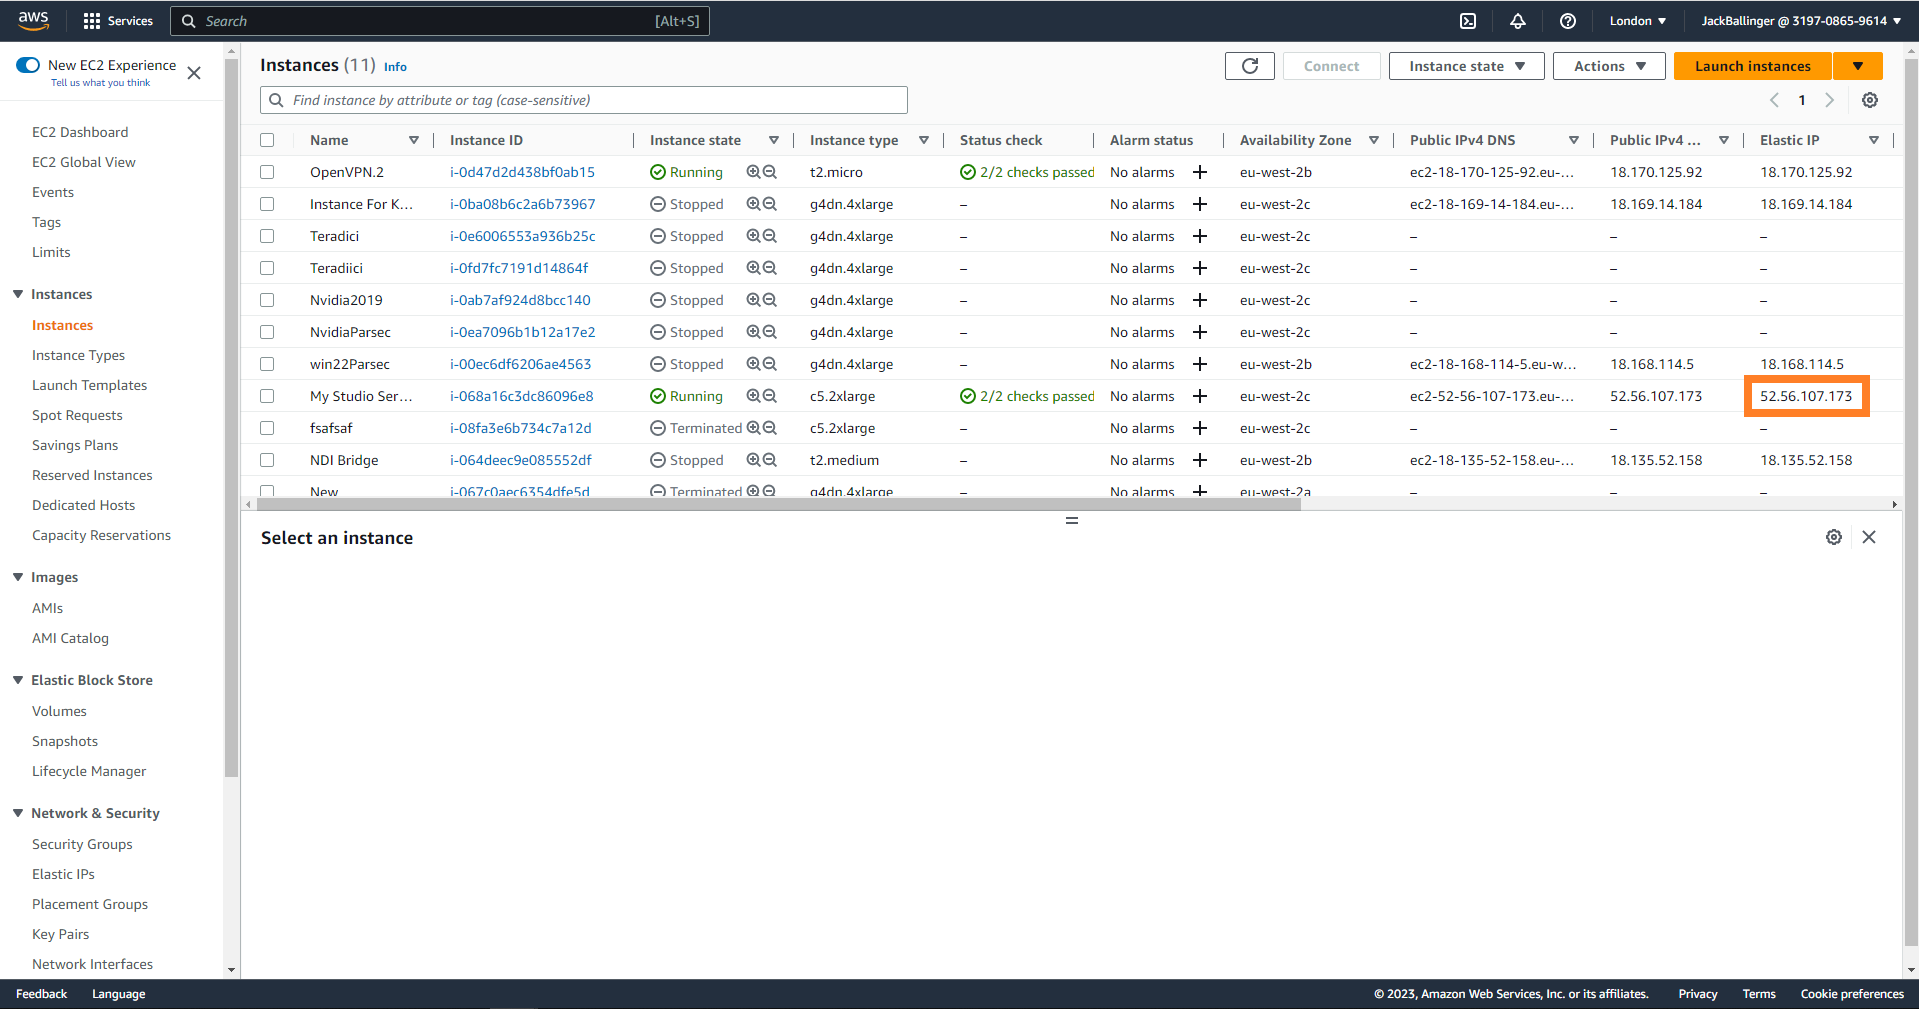Open the AWS home logo
1919x1009 pixels.
33,20
